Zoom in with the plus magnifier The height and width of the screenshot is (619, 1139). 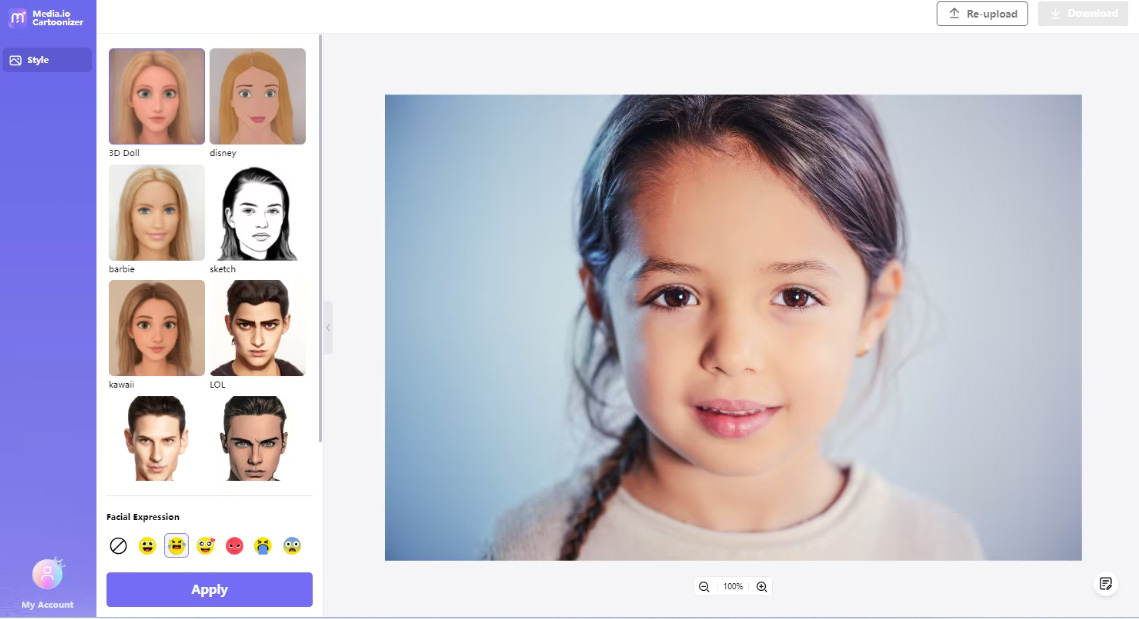pyautogui.click(x=761, y=586)
